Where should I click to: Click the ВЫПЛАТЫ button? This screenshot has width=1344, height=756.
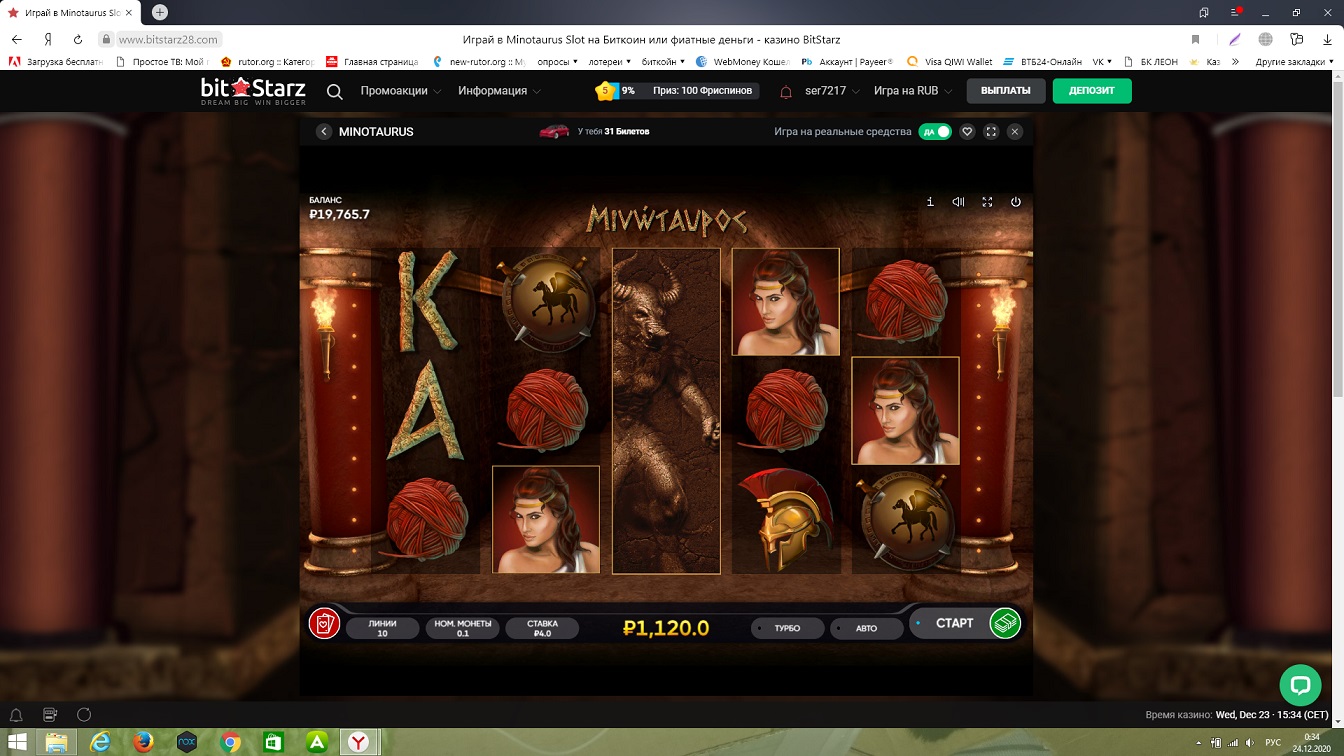[1006, 91]
